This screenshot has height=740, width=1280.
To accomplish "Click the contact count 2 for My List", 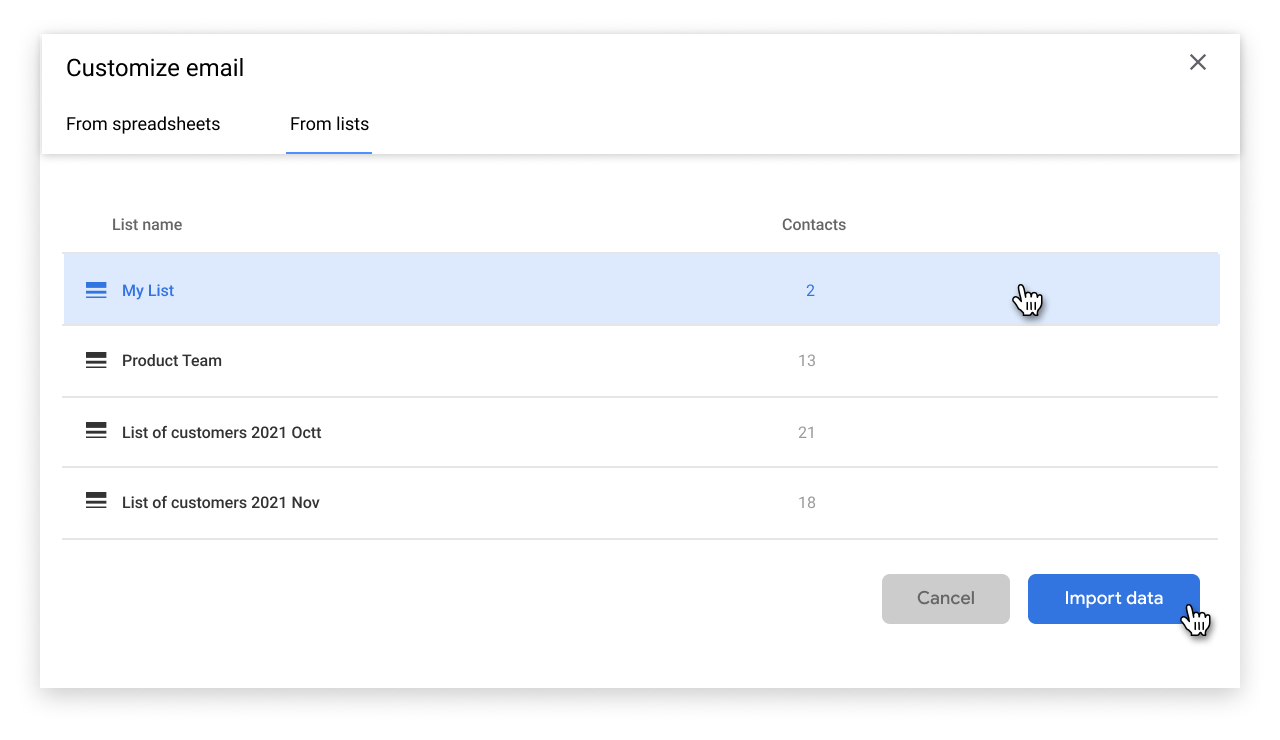I will point(810,291).
